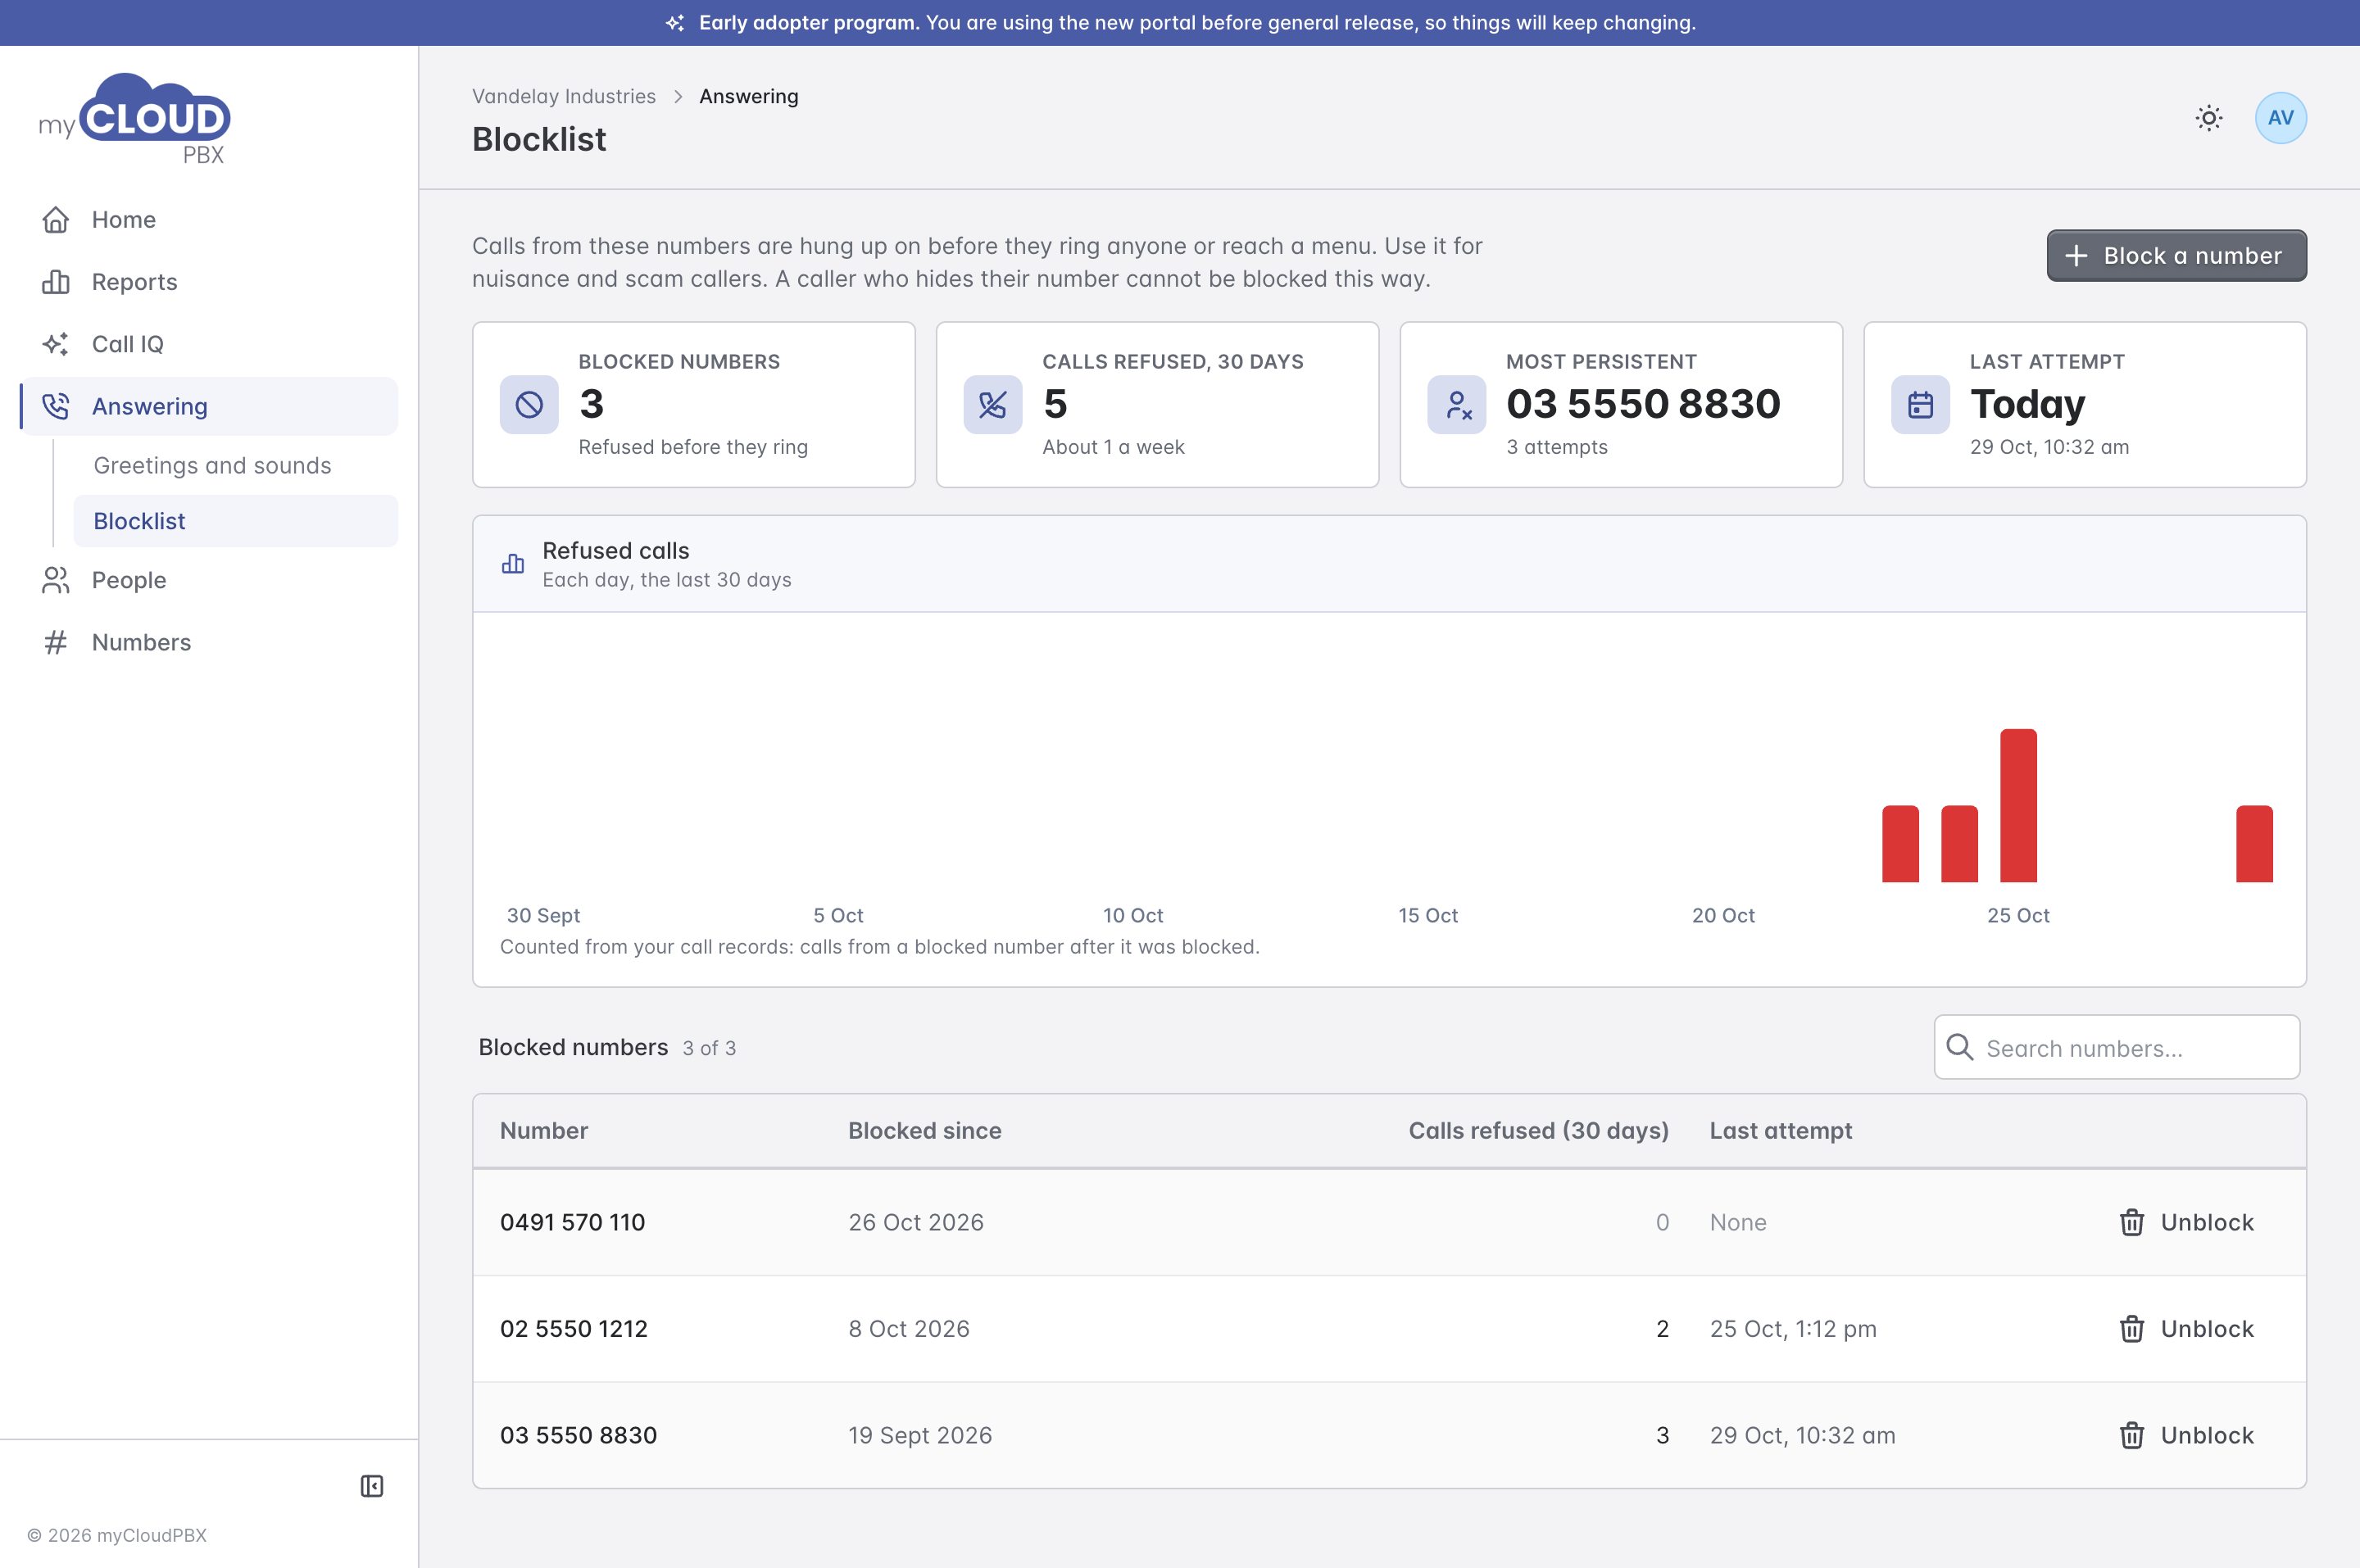Click trash icon for 0491 570 110
Image resolution: width=2360 pixels, height=1568 pixels.
pos(2132,1222)
